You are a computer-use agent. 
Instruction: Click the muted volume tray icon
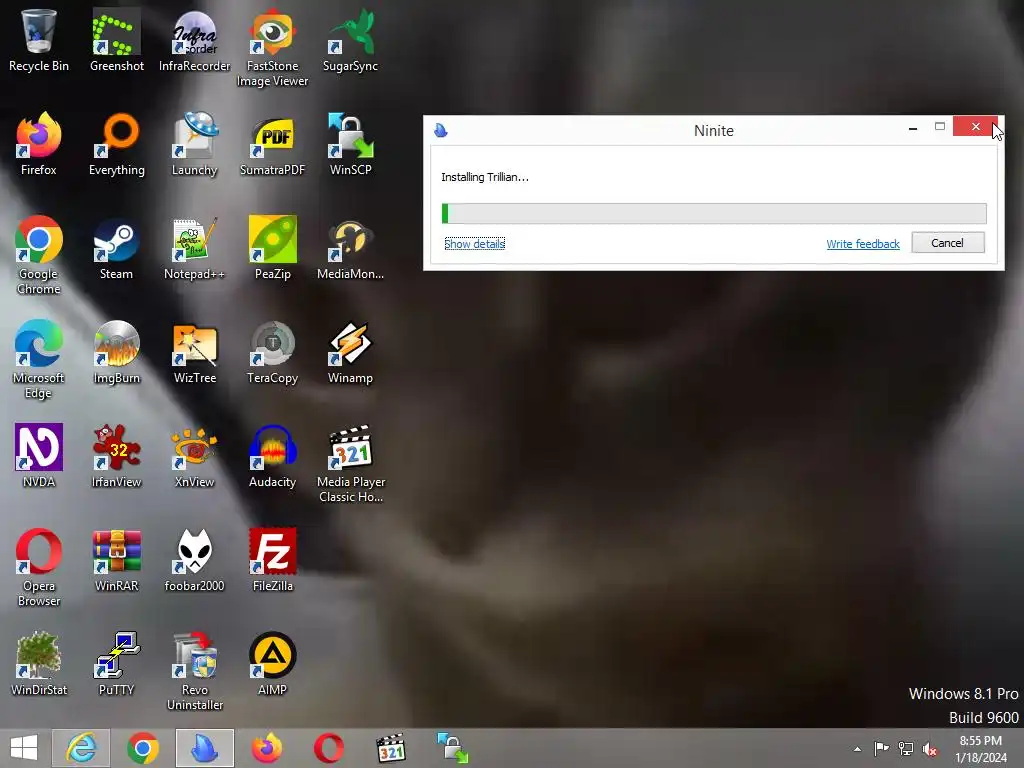(x=930, y=749)
